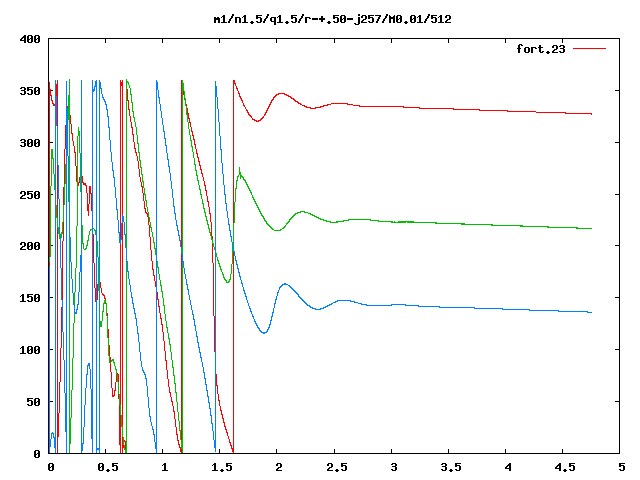Click the y-axis label 300

point(30,143)
